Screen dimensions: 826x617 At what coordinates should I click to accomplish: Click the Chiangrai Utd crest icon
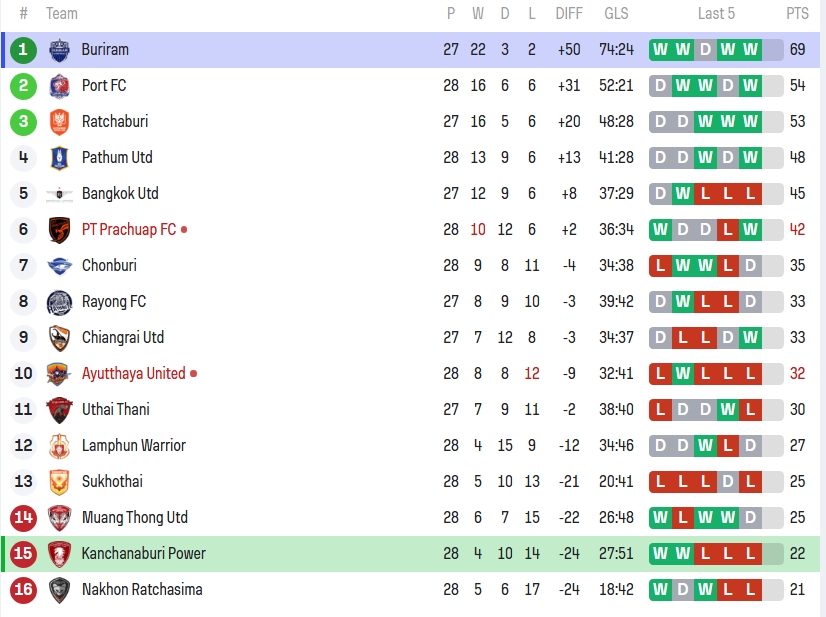59,337
